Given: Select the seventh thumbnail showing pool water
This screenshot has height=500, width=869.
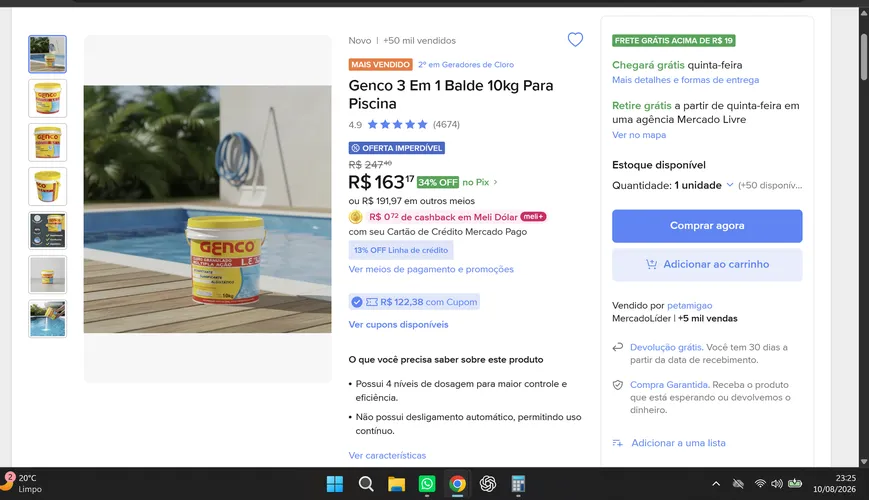Looking at the screenshot, I should coord(48,319).
